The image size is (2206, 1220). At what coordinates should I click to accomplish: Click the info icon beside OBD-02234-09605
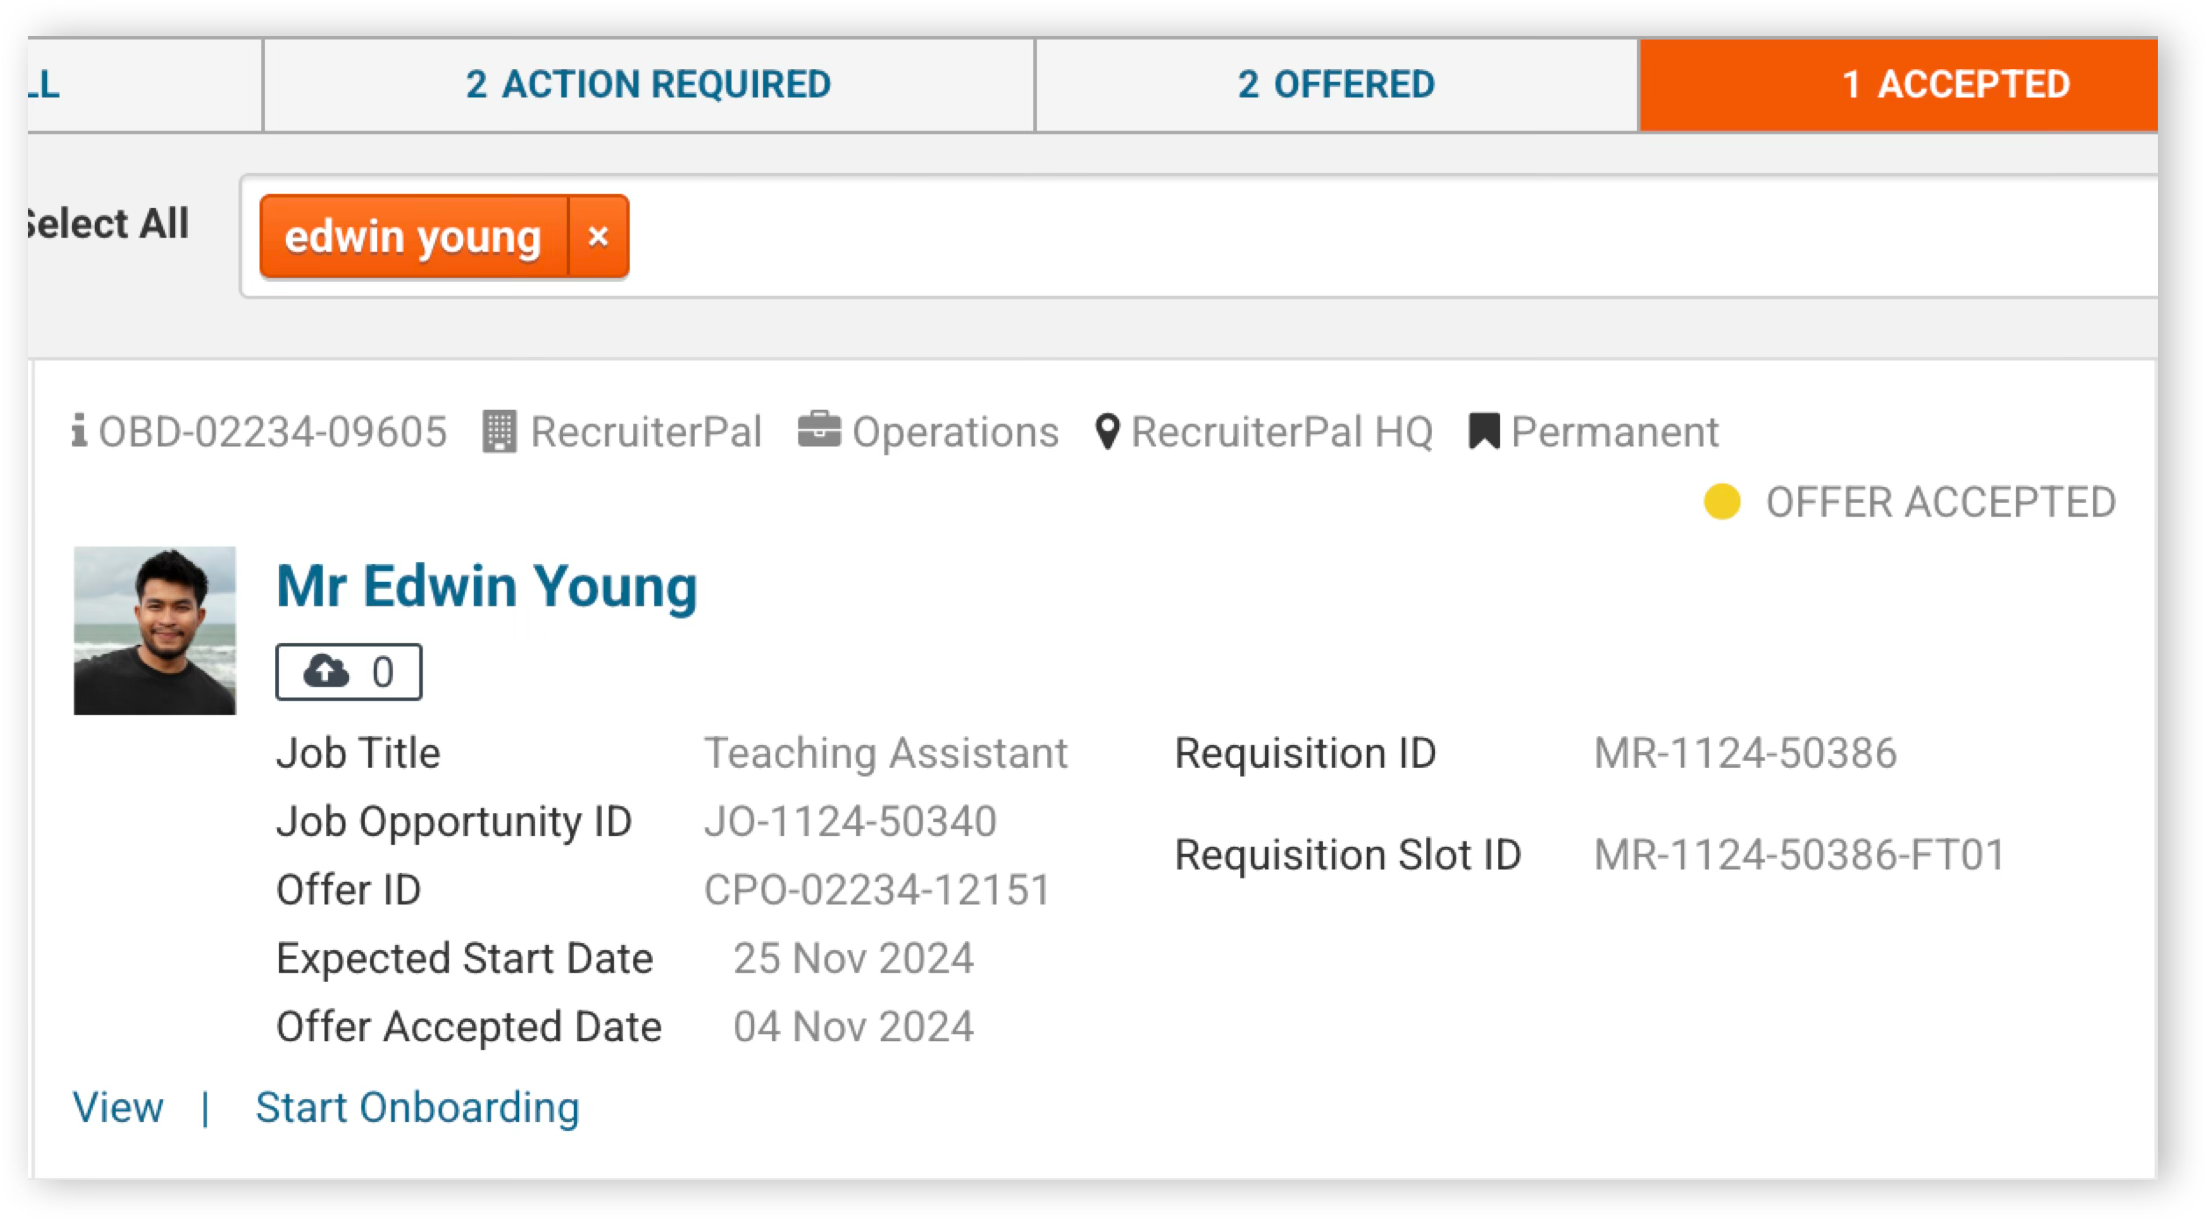click(x=79, y=431)
